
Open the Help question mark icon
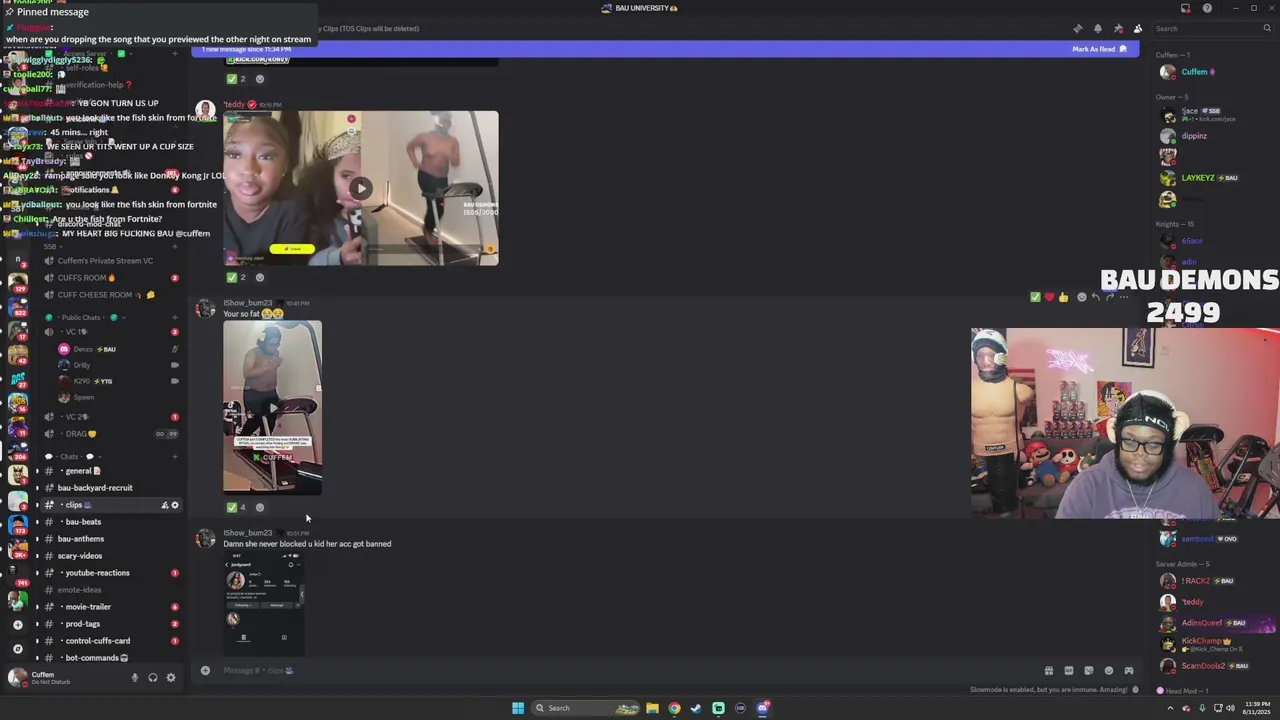tap(1207, 8)
